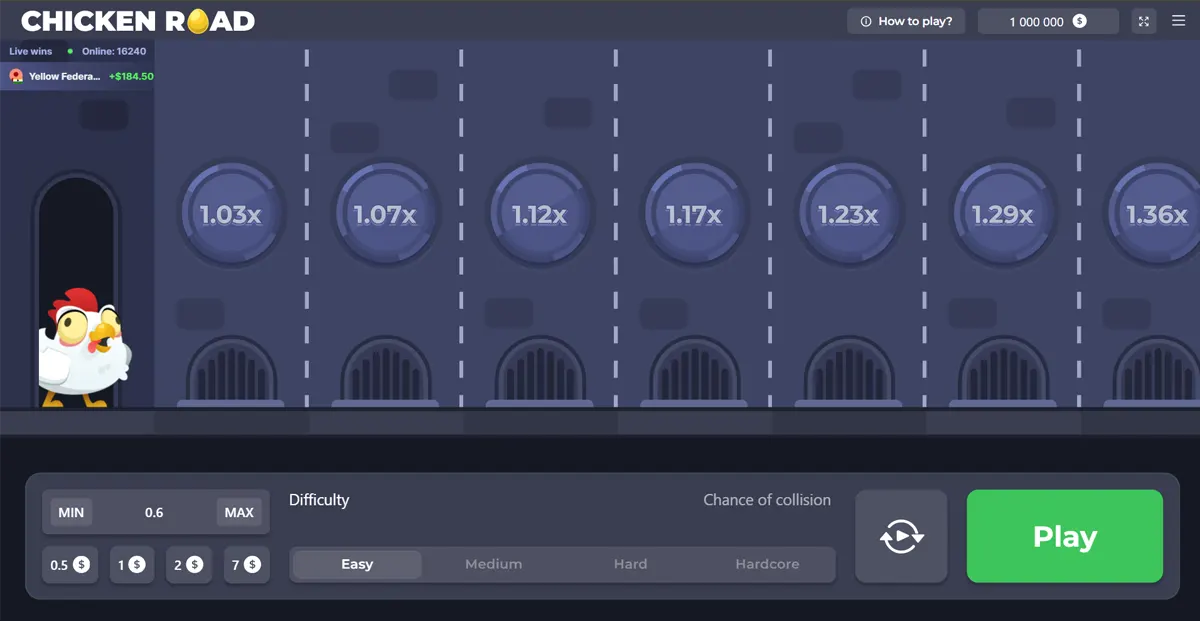Start the game with green Play button
This screenshot has width=1200, height=621.
point(1065,536)
